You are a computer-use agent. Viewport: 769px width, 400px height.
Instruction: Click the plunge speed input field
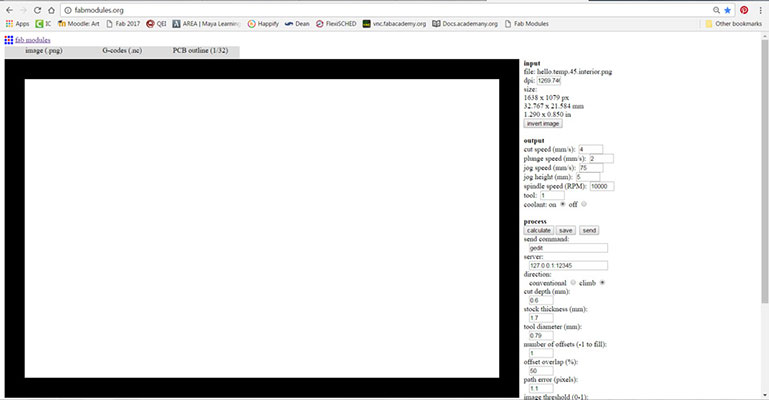click(x=601, y=159)
